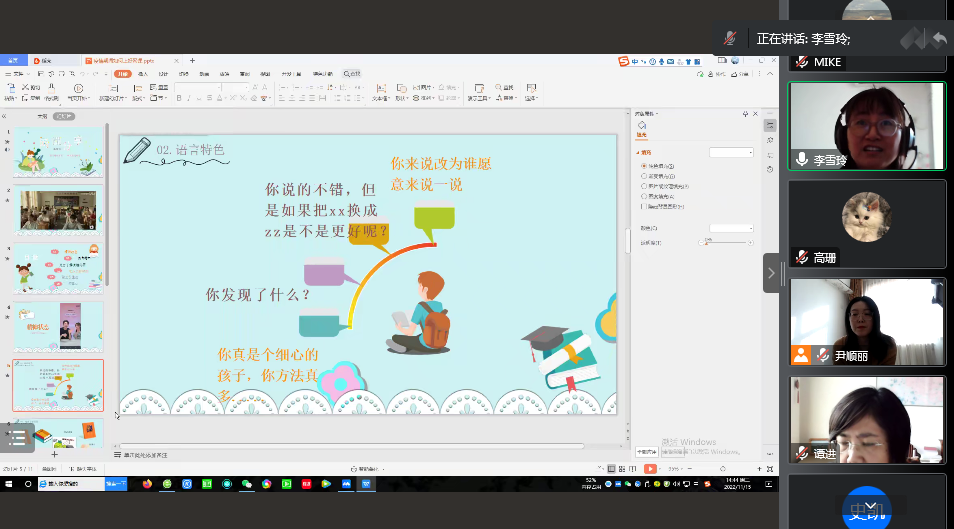Screen dimensions: 954x529
Task: Open Firefox from the Windows taskbar
Action: (x=148, y=484)
